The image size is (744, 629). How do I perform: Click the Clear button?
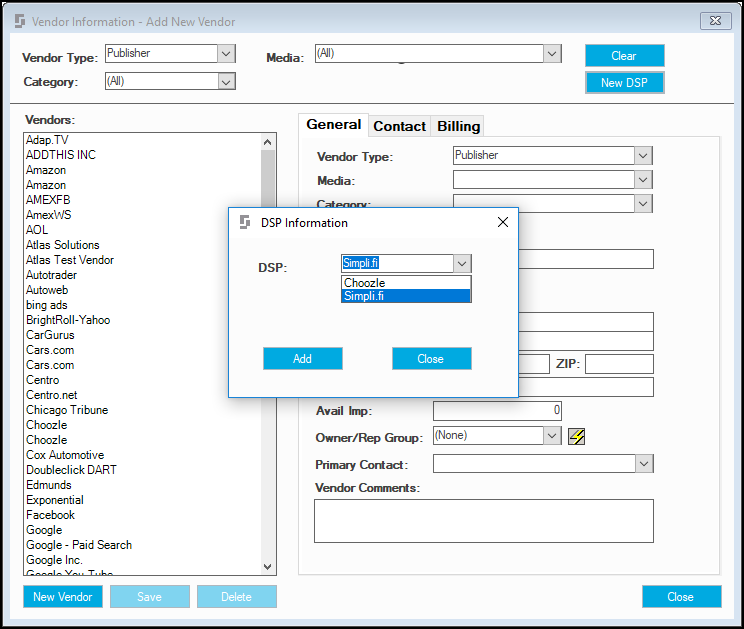point(624,56)
